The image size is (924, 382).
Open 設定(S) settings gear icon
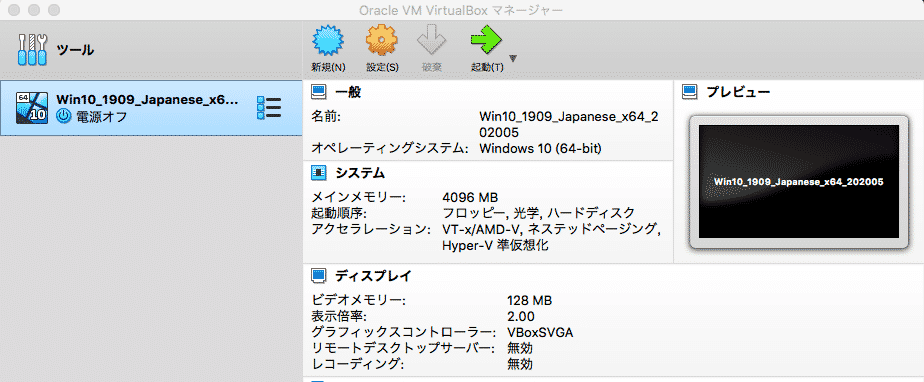click(382, 41)
